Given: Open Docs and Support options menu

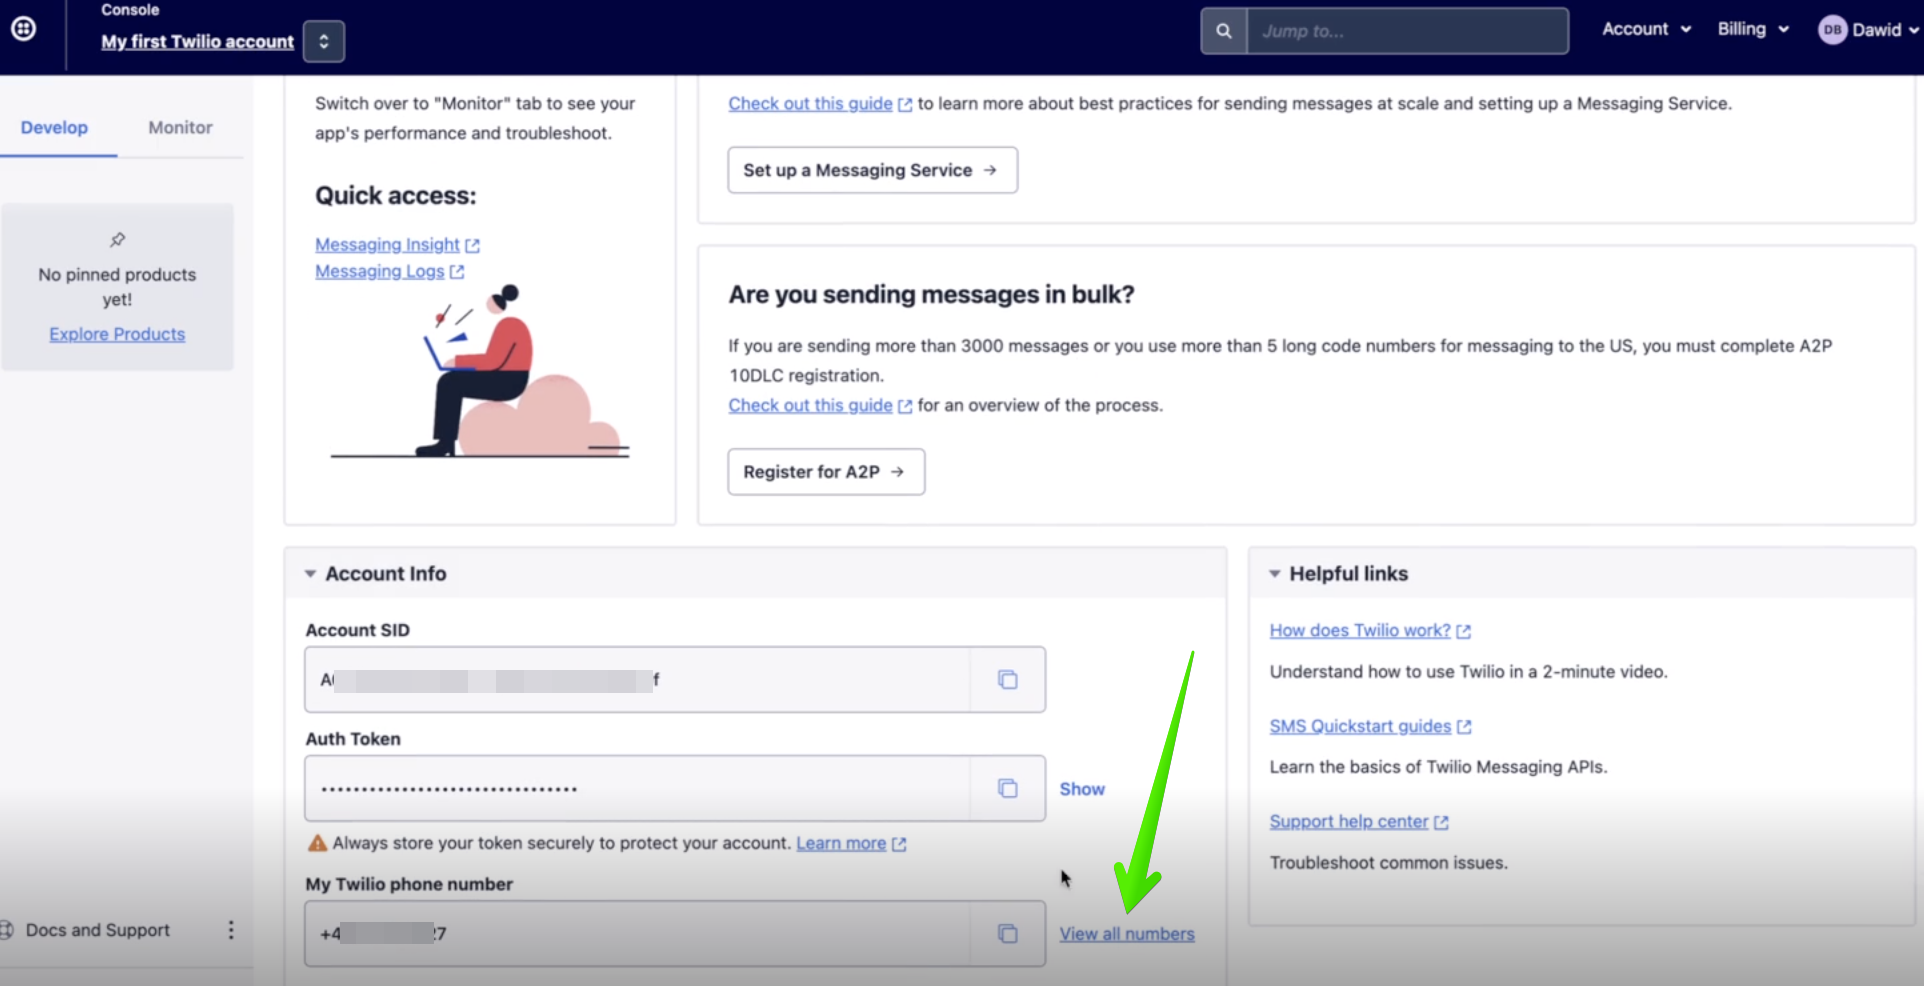Looking at the screenshot, I should pos(231,930).
